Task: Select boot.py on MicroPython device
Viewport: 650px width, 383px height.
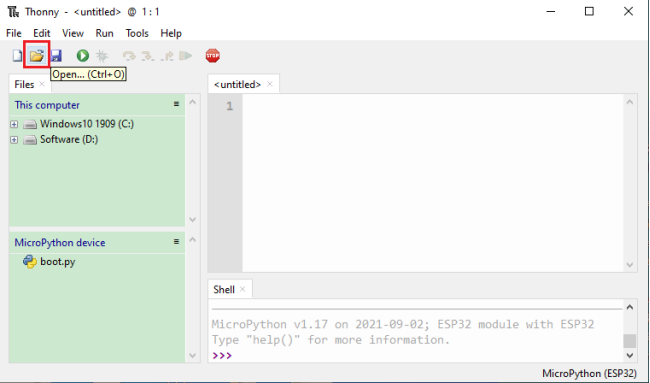Action: coord(58,262)
